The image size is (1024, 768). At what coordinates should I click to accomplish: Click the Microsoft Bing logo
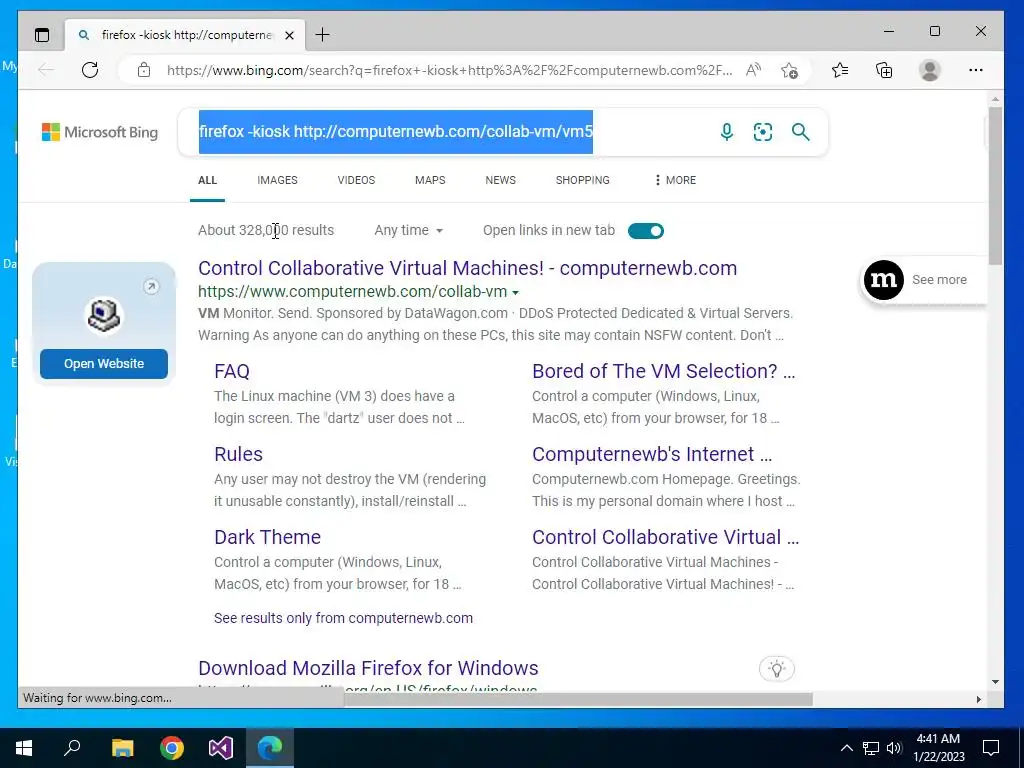(x=100, y=132)
